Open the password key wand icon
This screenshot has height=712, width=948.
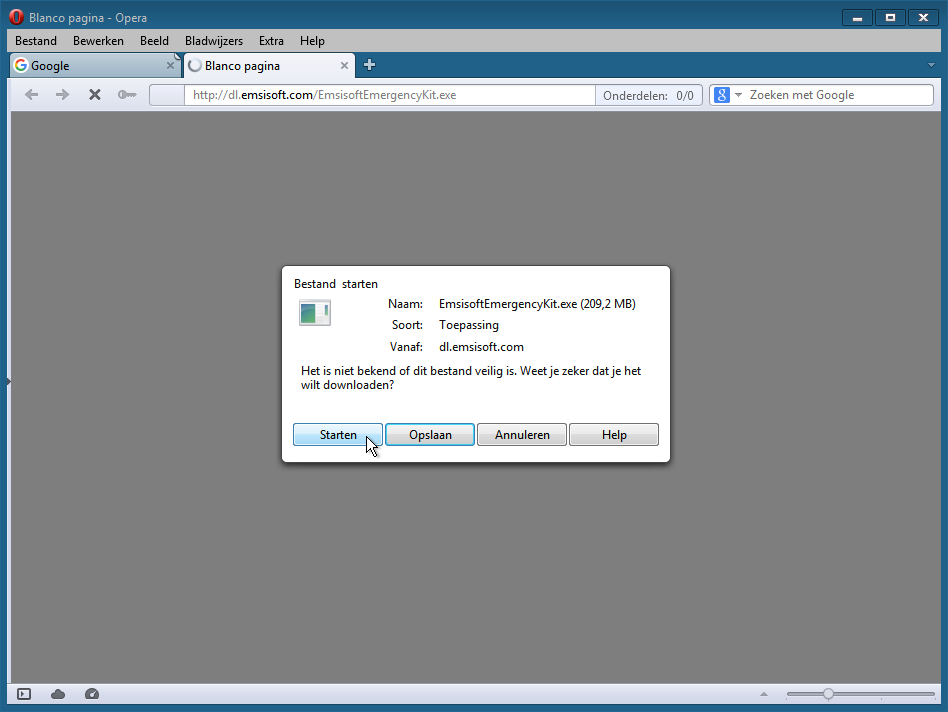point(126,95)
